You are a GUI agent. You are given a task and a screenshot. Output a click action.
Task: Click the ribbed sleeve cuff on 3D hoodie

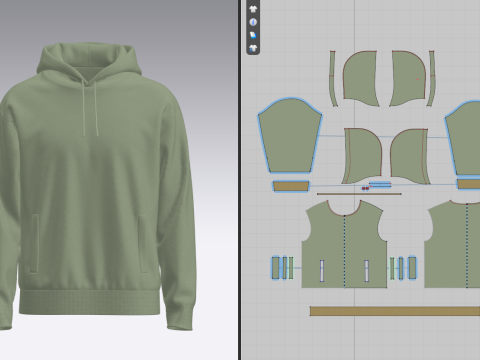coord(179,317)
